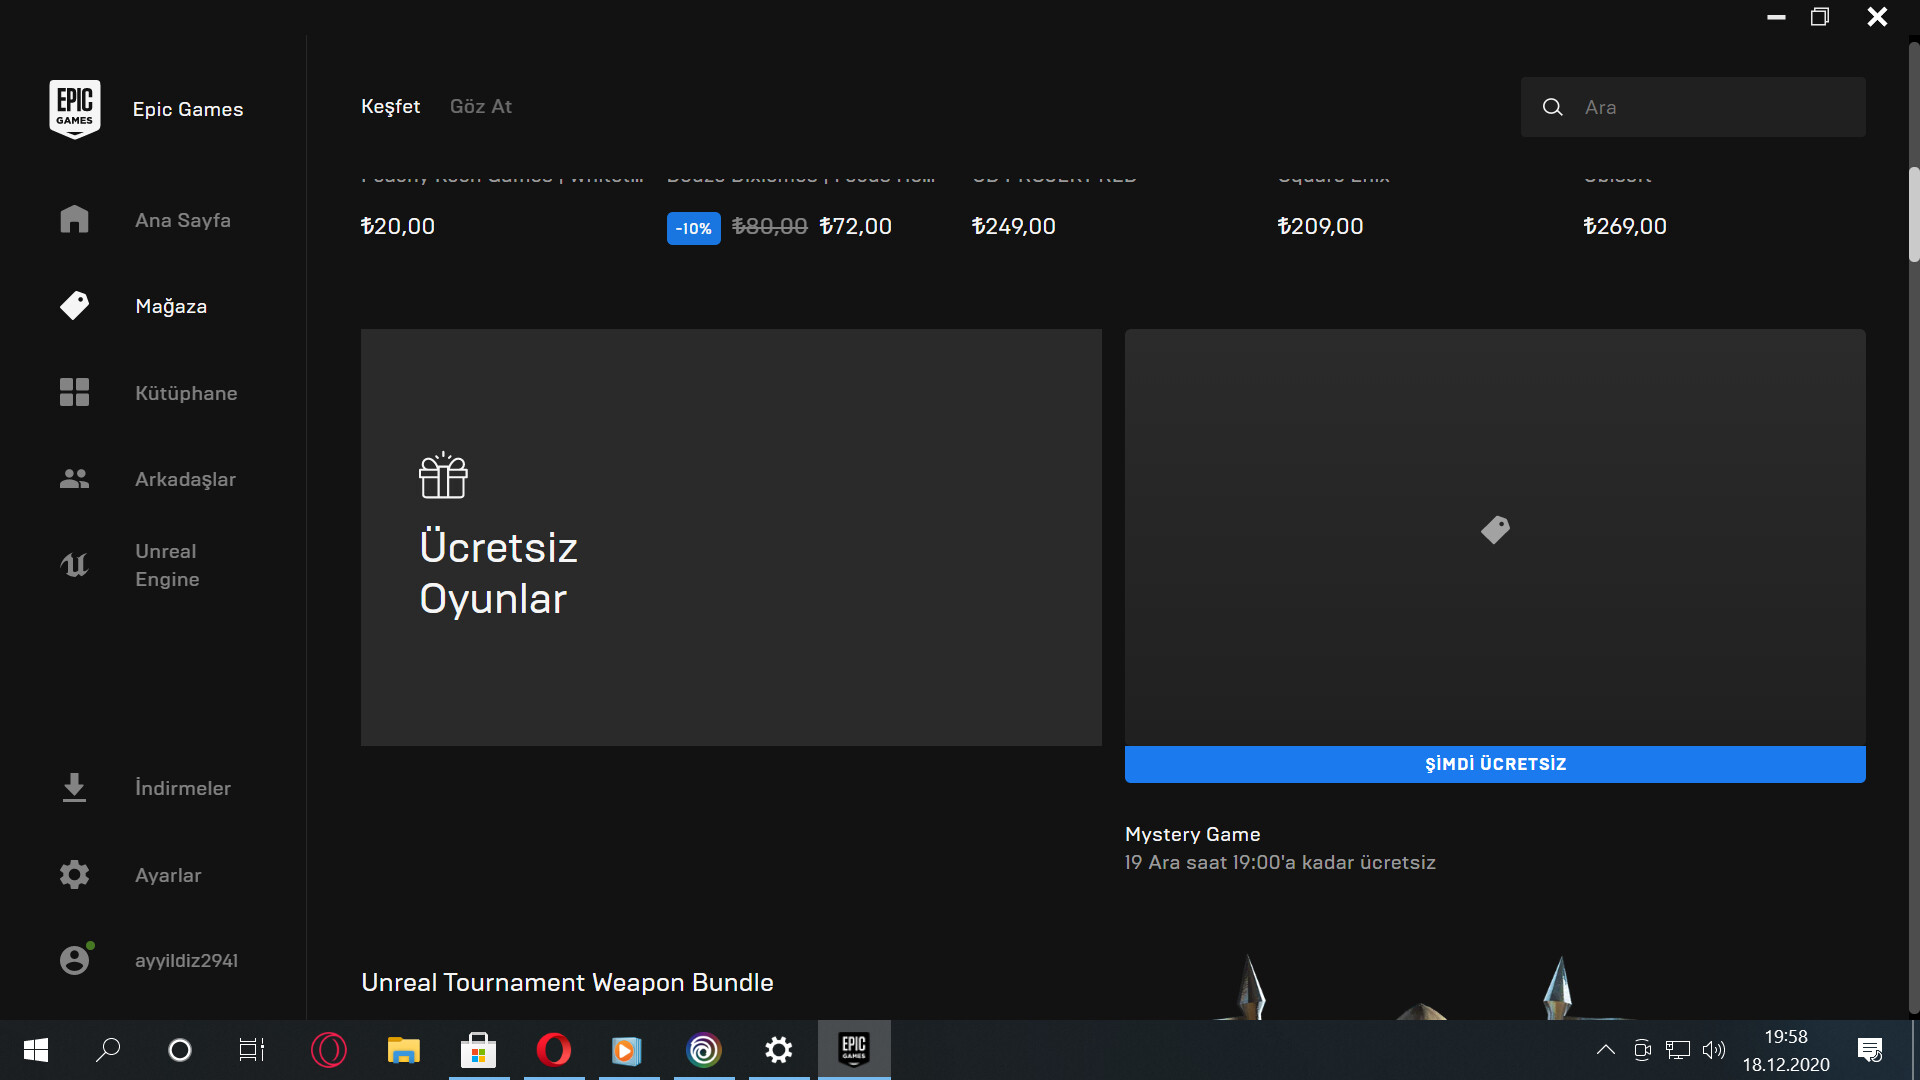Go to Arkadaşlar in sidebar

point(185,480)
